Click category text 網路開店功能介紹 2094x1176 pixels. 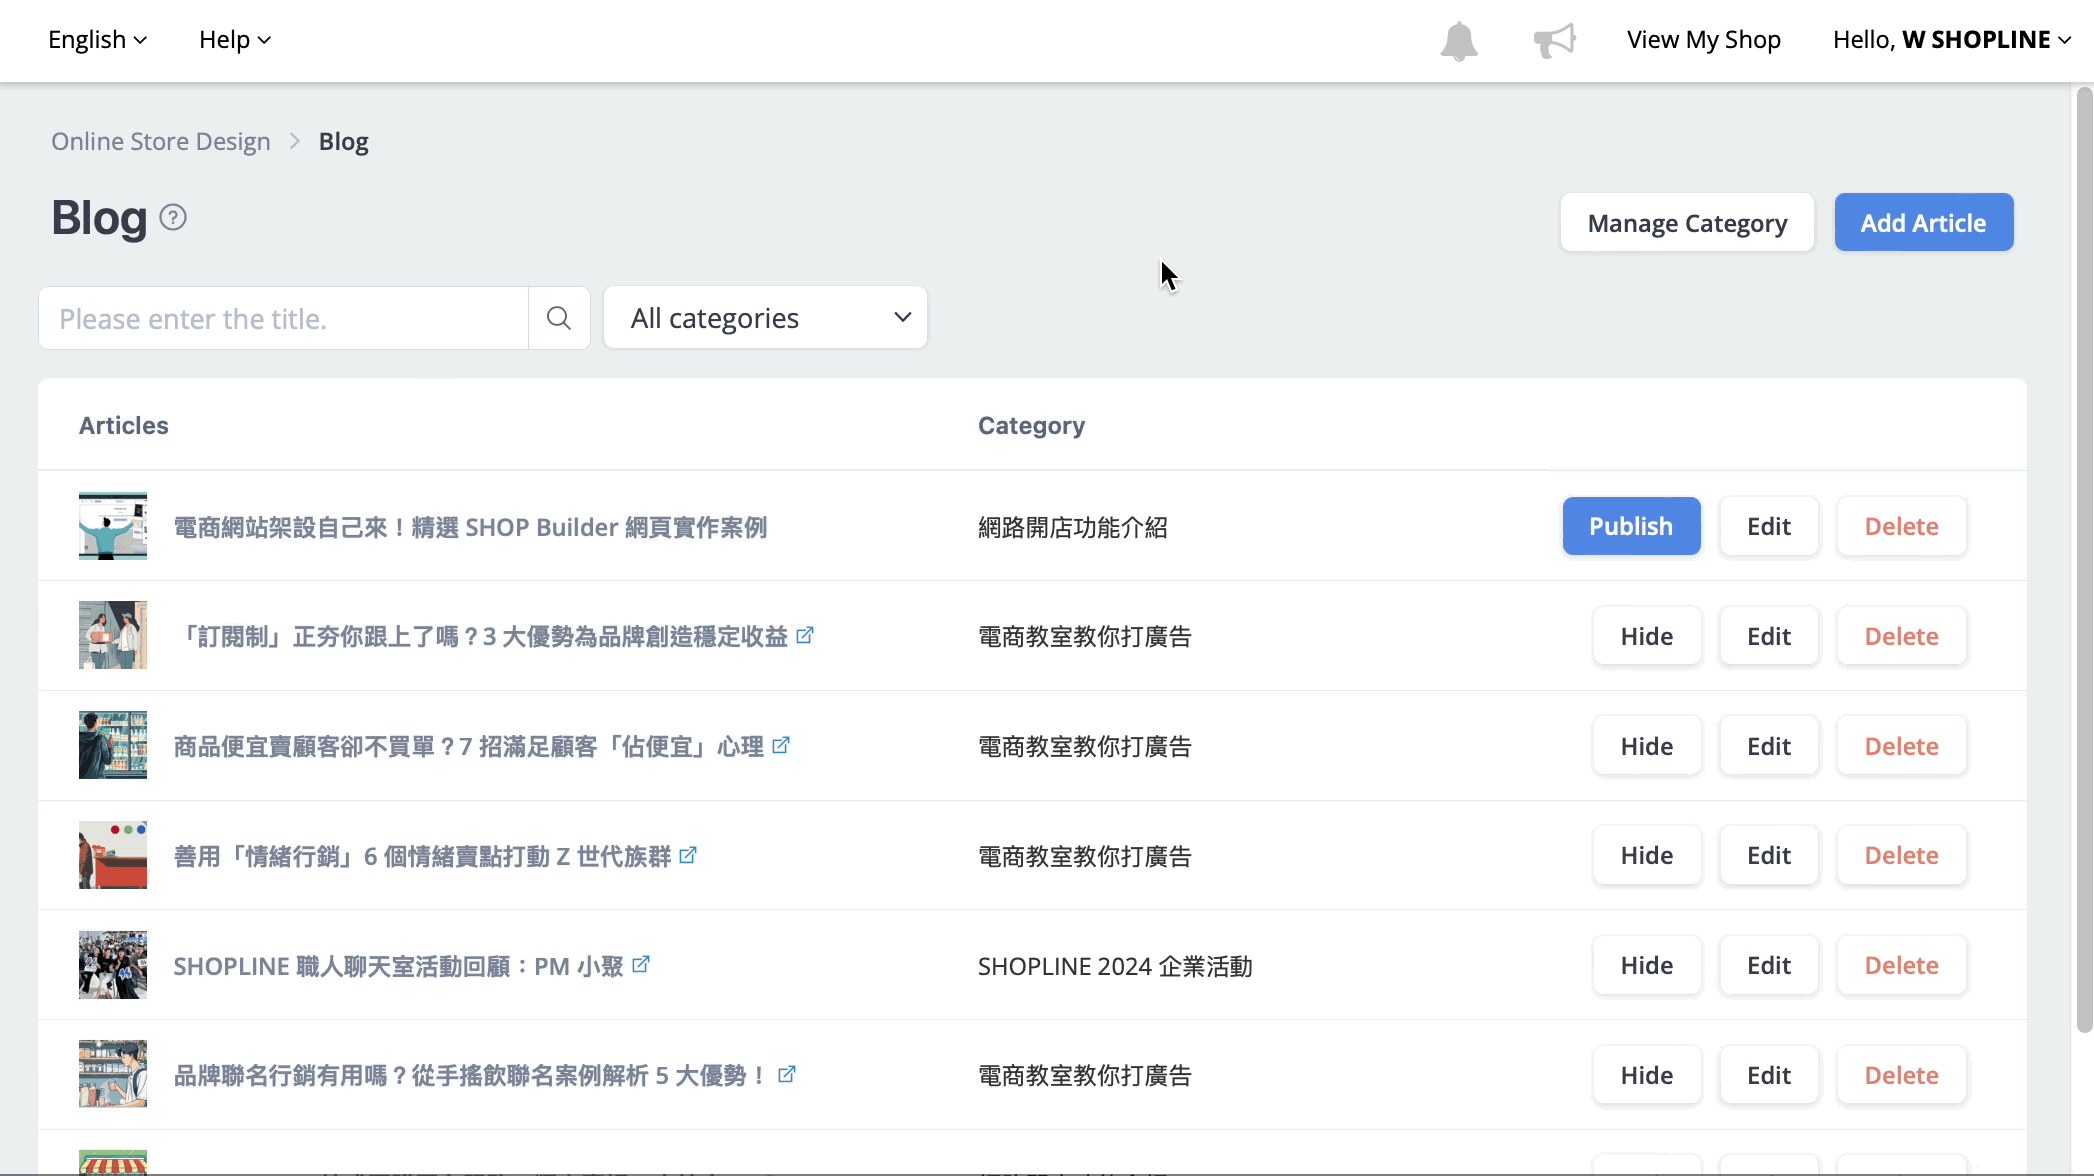click(x=1073, y=528)
